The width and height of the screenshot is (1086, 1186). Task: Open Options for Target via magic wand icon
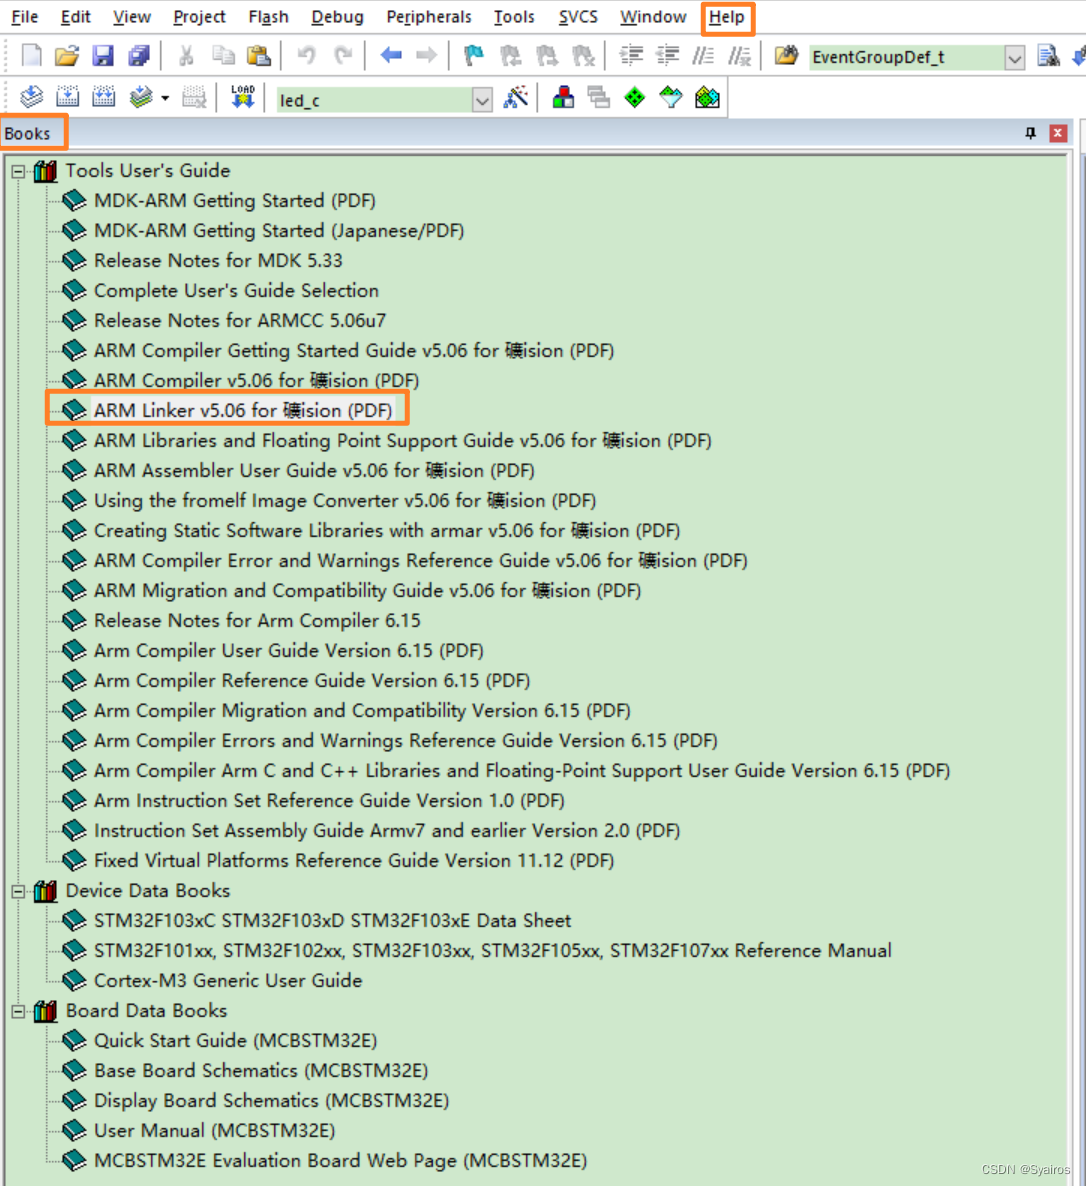[x=515, y=97]
